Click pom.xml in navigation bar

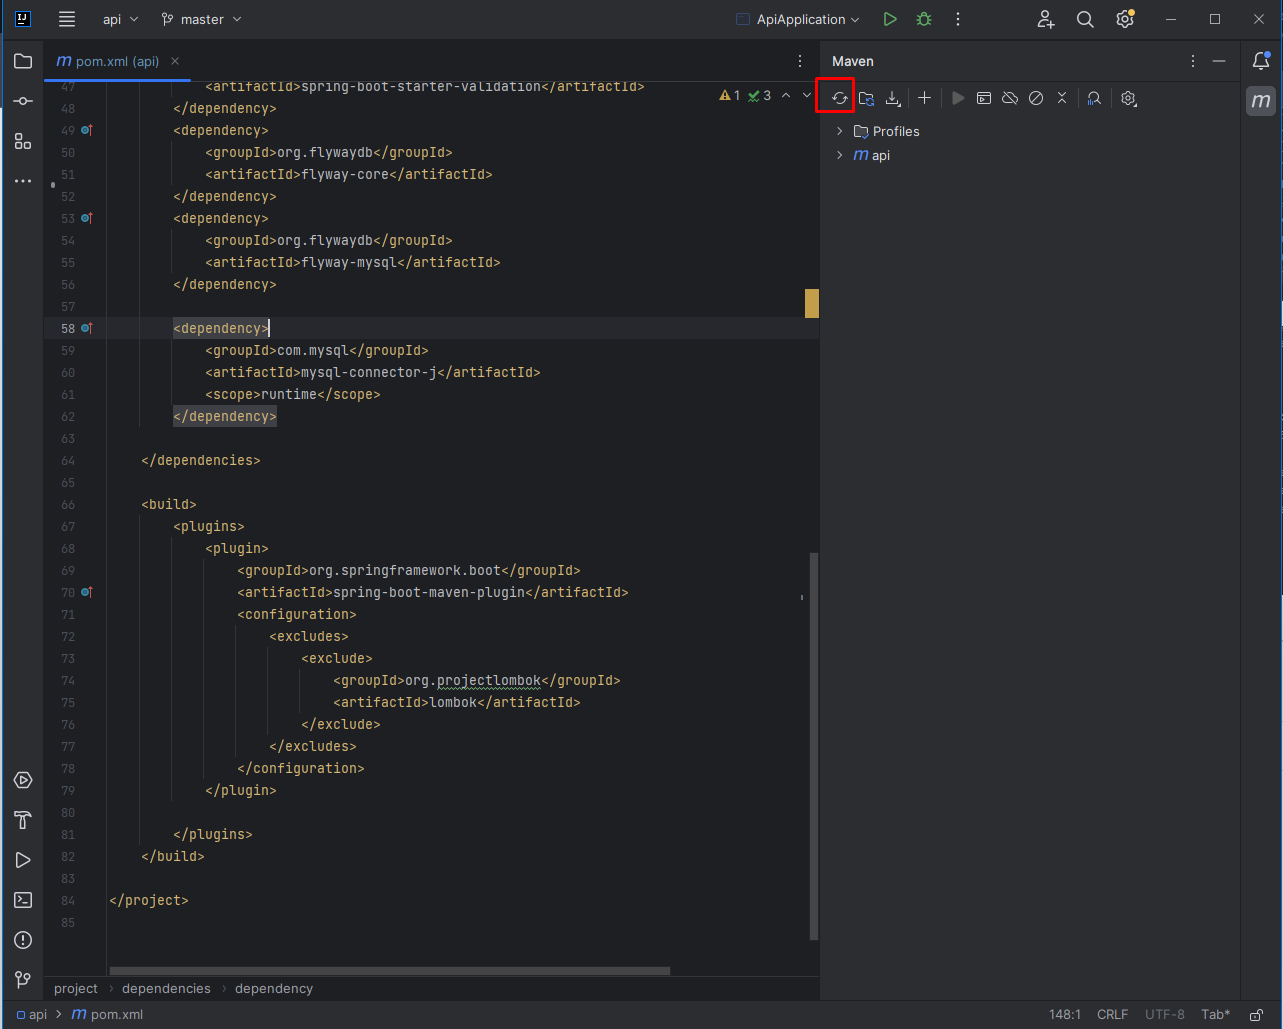click(107, 1014)
